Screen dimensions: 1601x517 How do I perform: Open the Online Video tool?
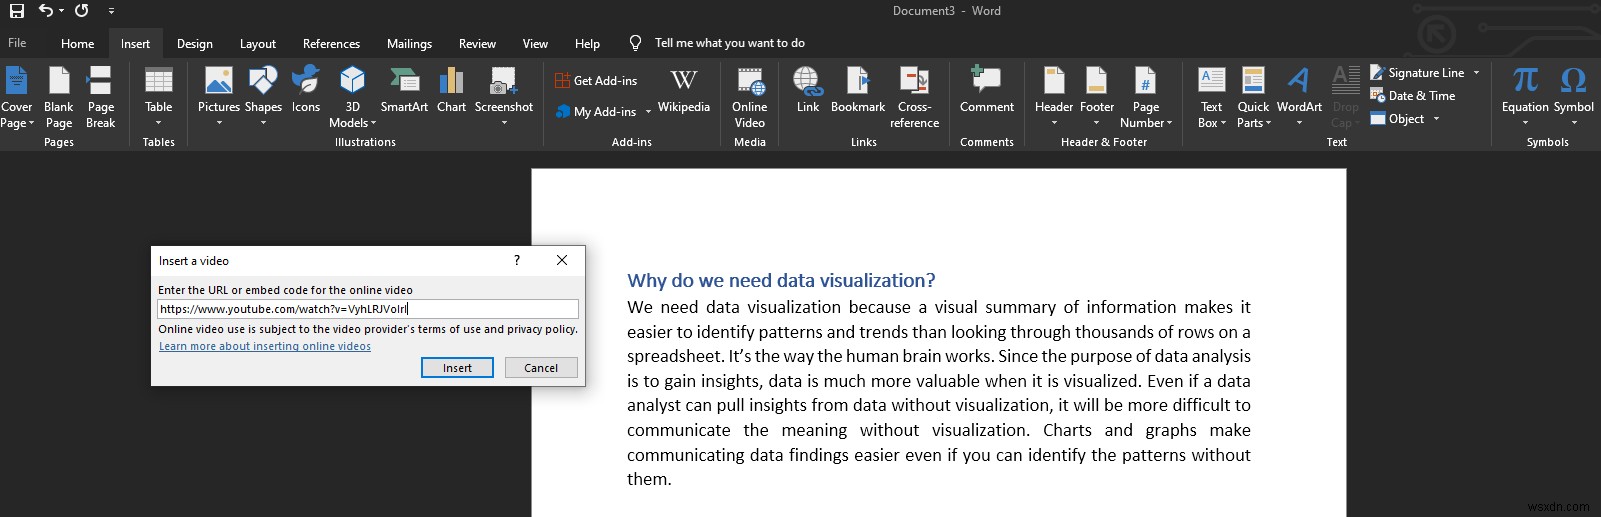click(x=749, y=96)
